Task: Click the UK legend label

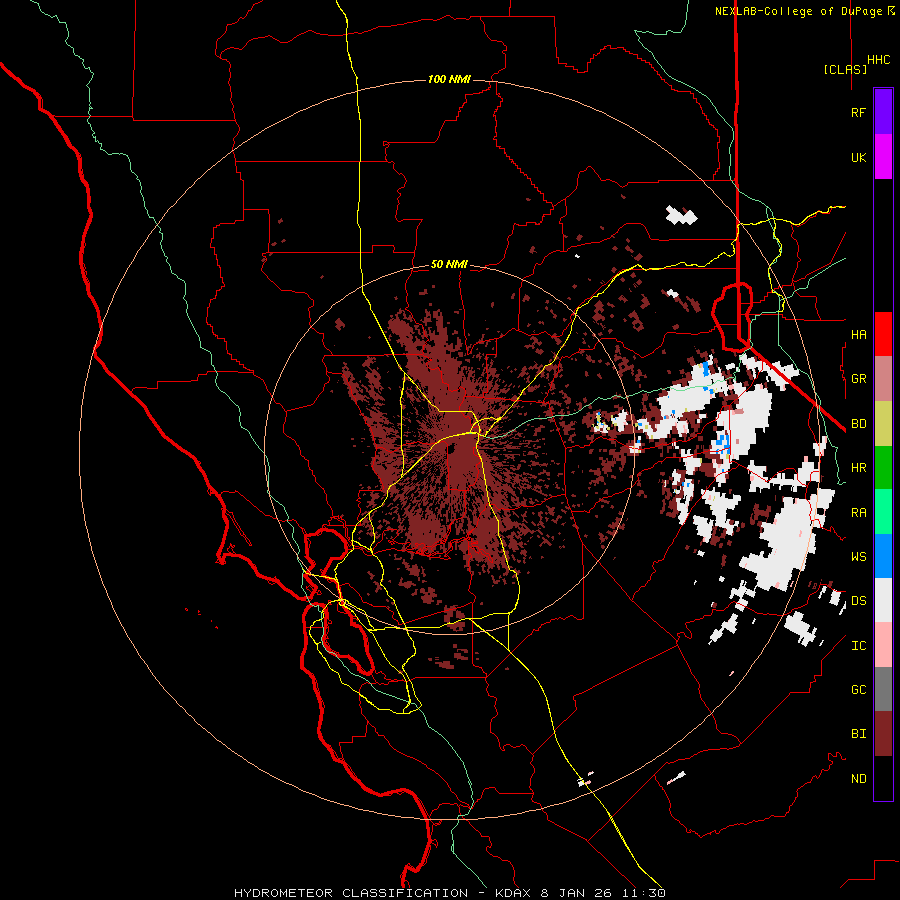Action: coord(858,157)
